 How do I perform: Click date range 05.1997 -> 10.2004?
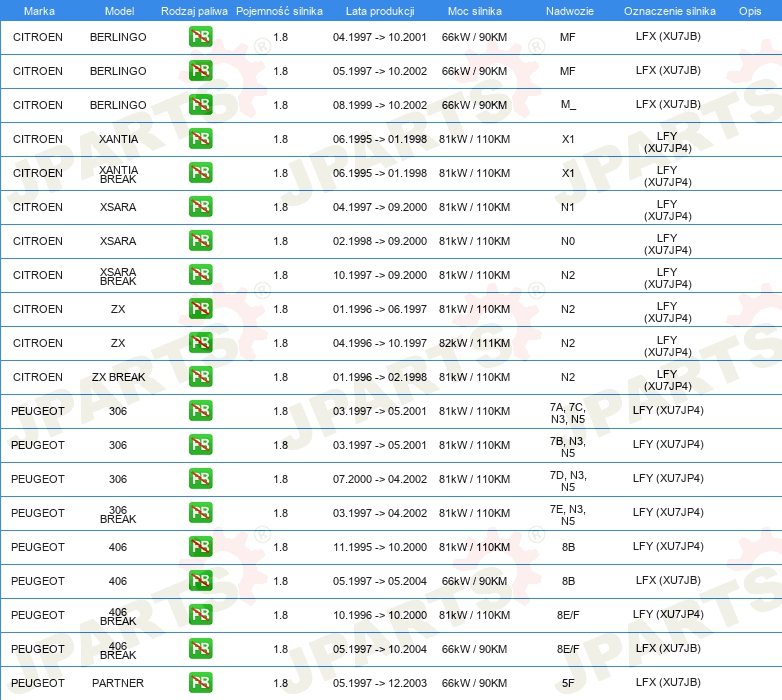(x=380, y=649)
